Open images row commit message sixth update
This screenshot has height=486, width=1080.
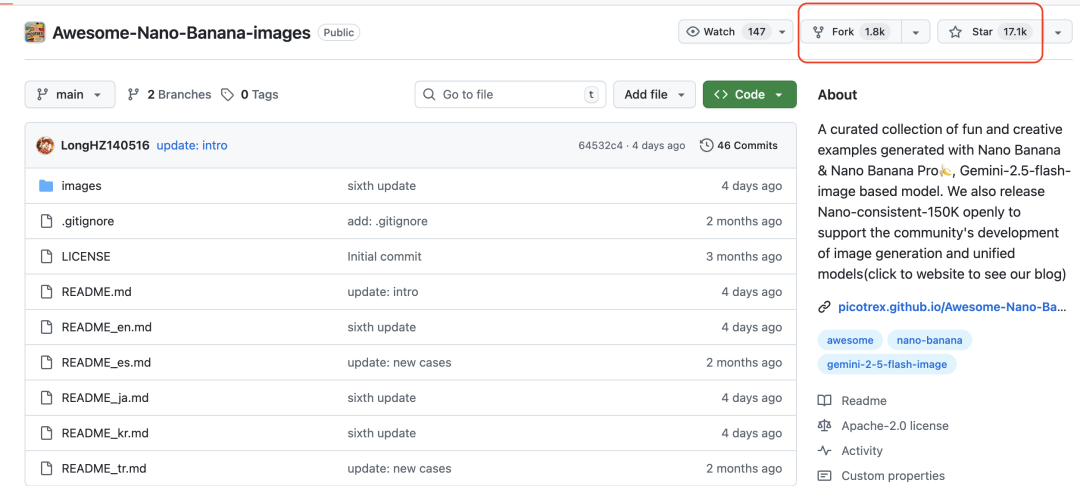pyautogui.click(x=382, y=186)
